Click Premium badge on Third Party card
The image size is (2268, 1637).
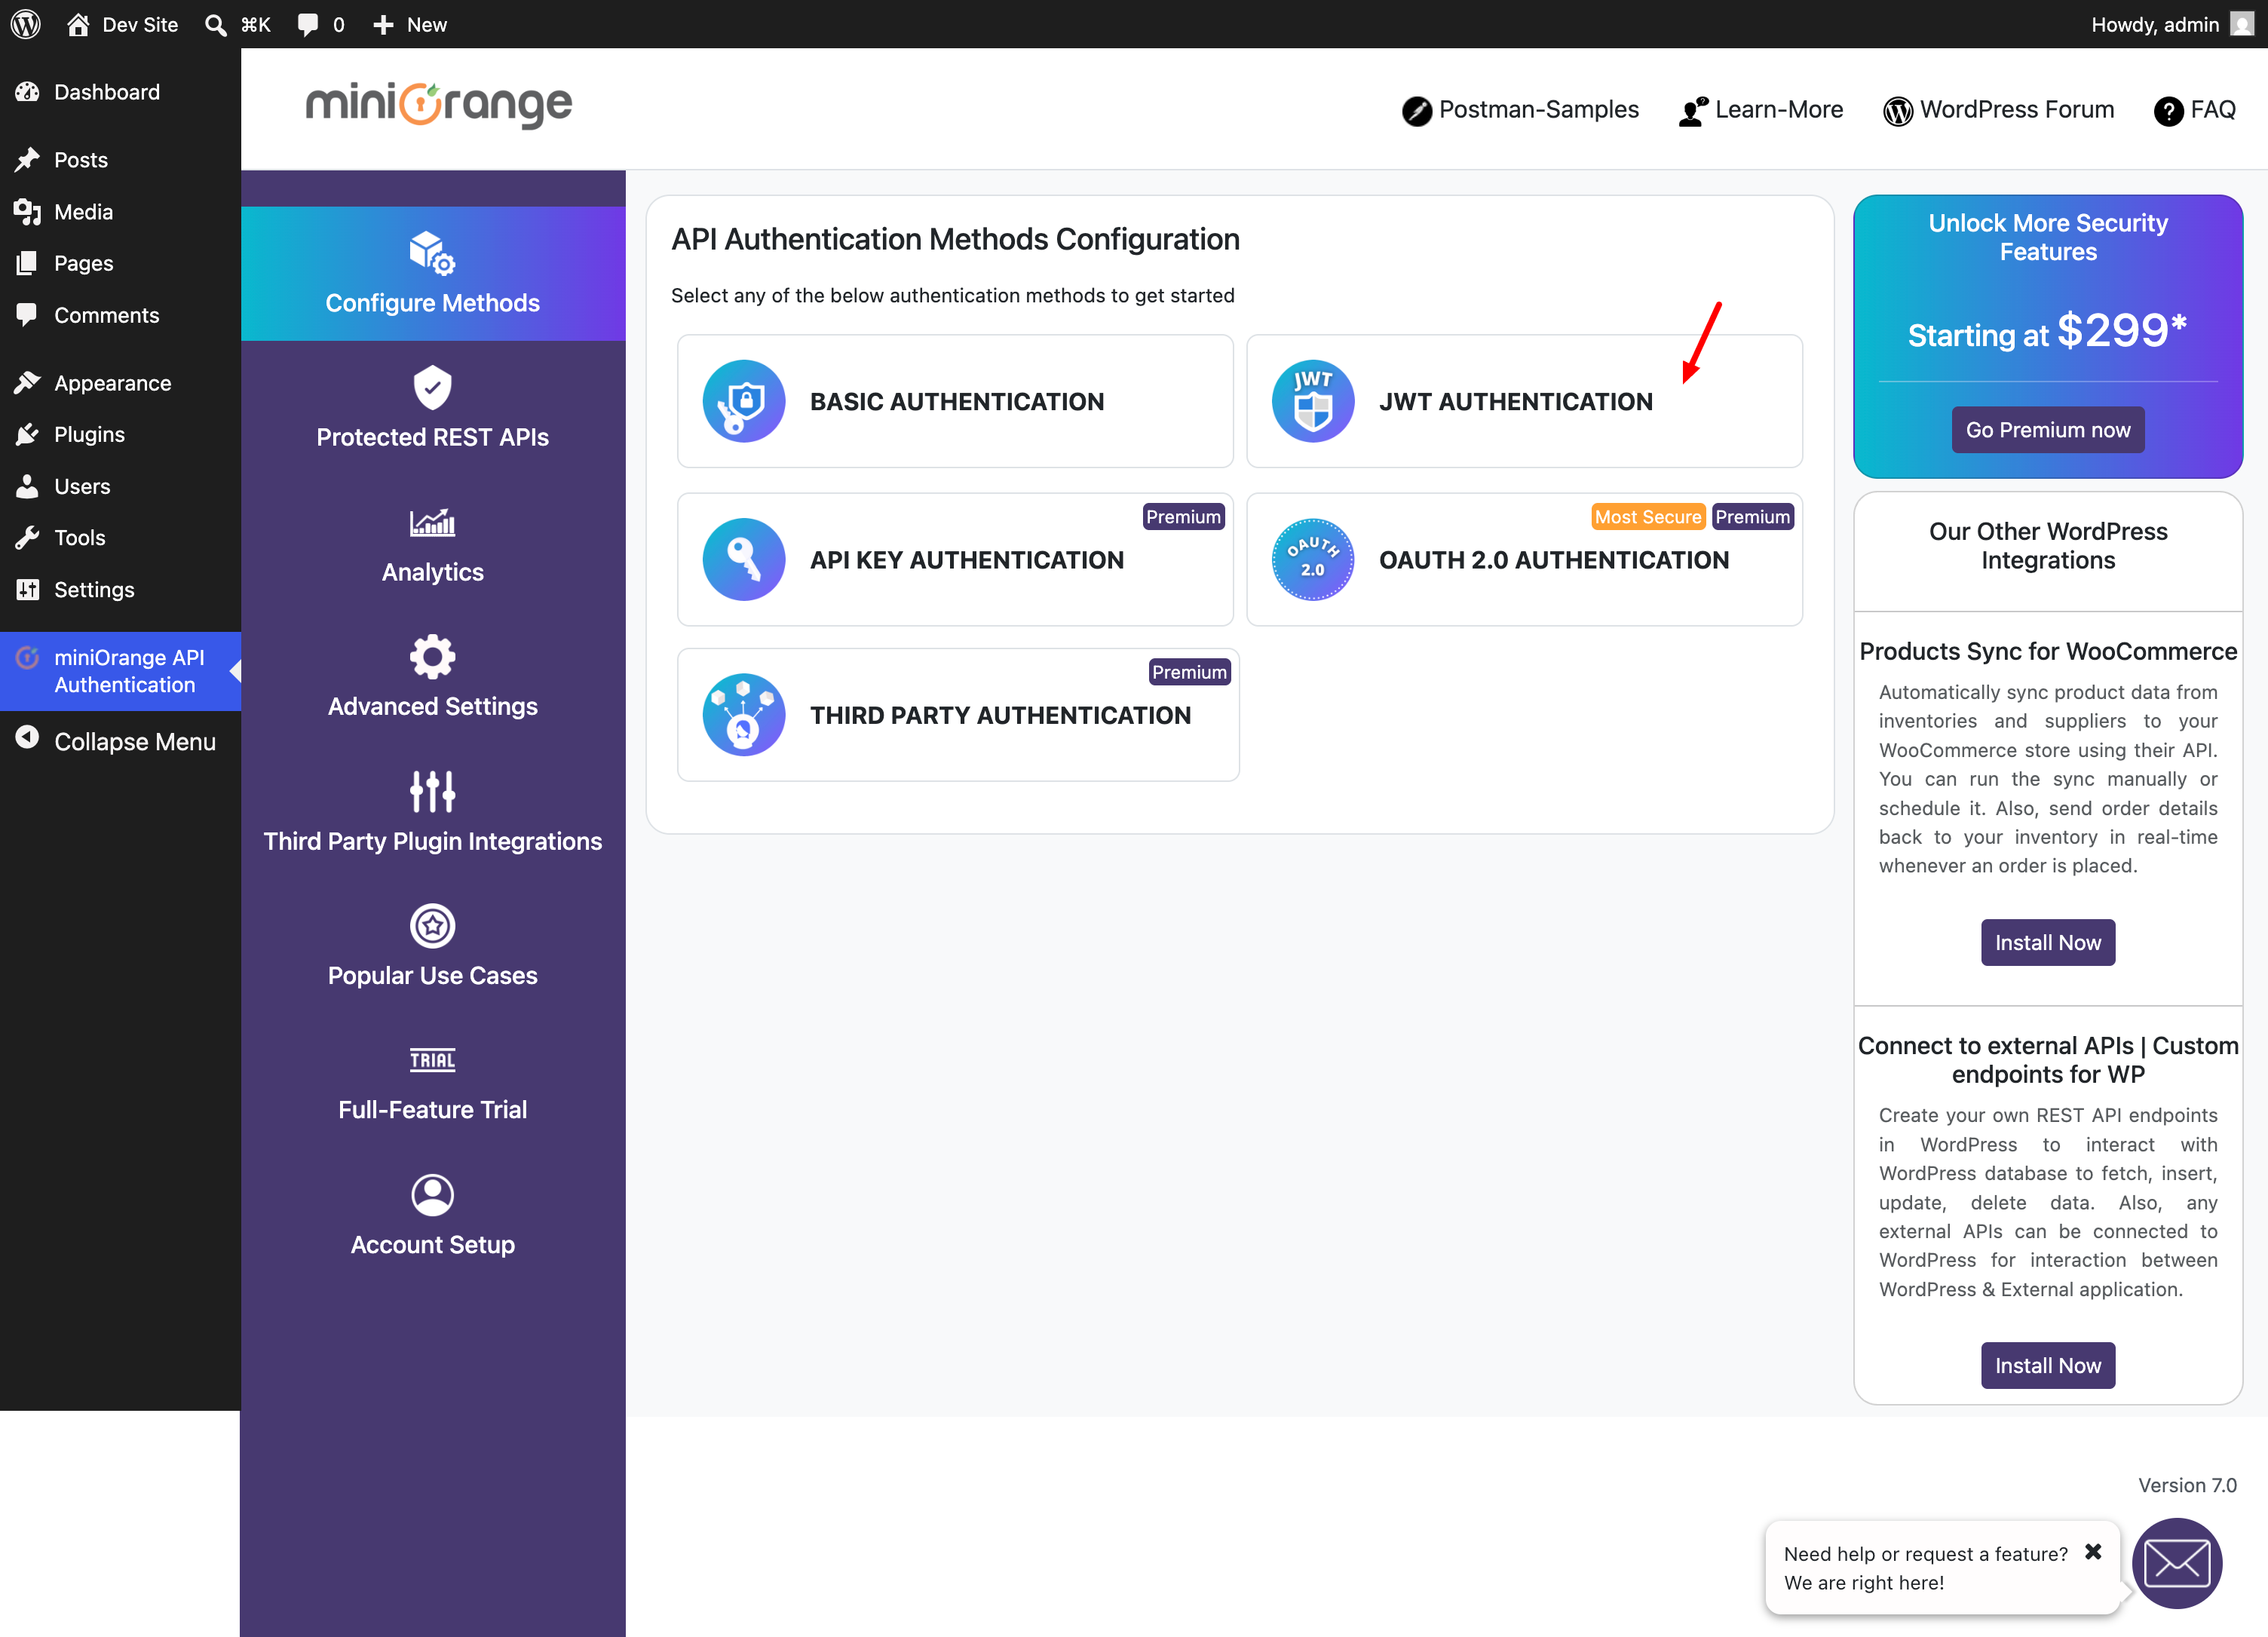pyautogui.click(x=1189, y=672)
